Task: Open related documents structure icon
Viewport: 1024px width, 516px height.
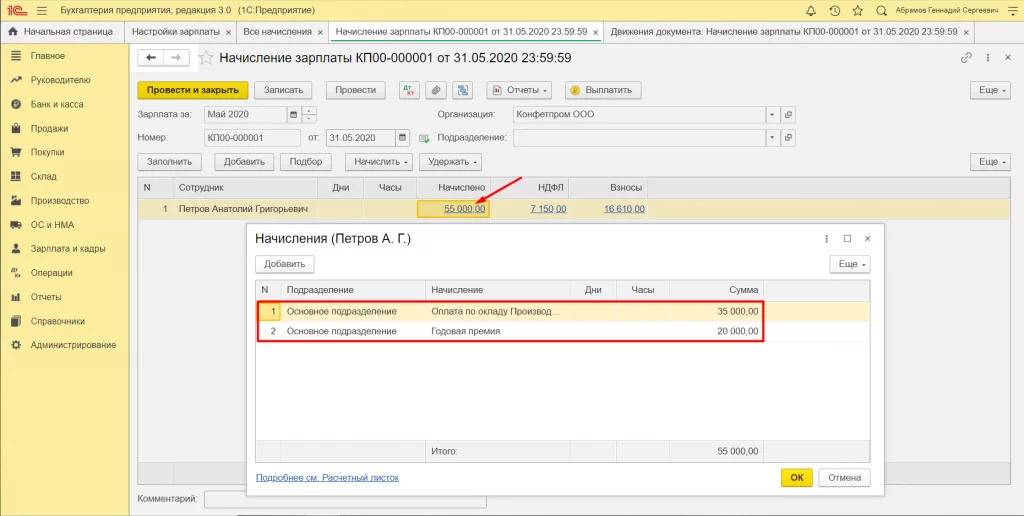Action: click(x=462, y=90)
